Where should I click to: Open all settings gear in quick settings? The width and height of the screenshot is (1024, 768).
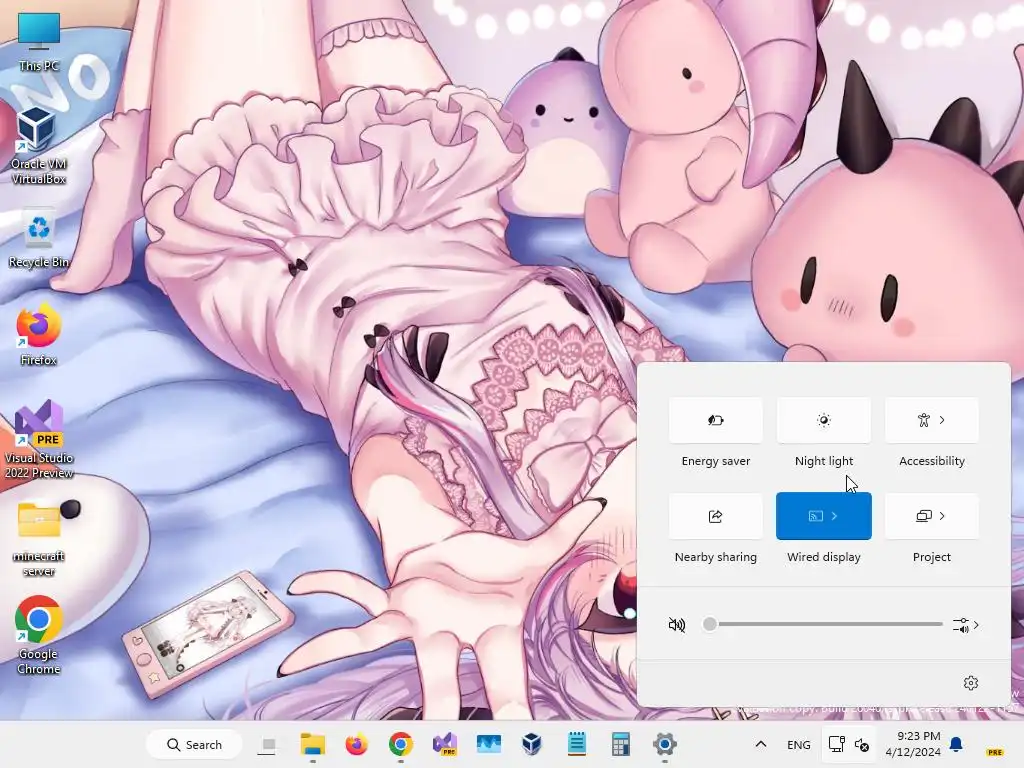pos(970,683)
